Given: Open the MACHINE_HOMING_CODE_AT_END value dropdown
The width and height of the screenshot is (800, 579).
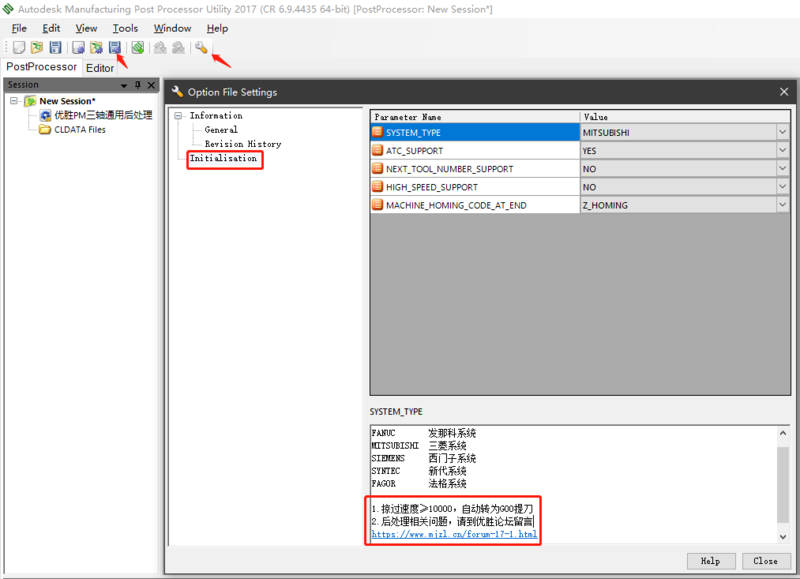Looking at the screenshot, I should tap(783, 205).
